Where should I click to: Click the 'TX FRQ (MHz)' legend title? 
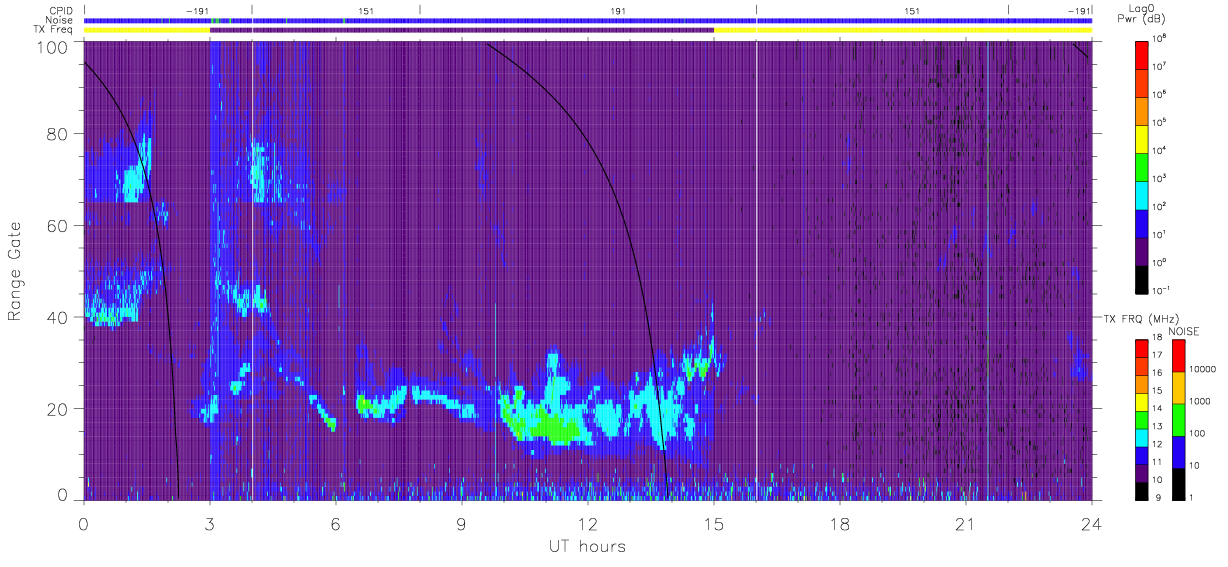tap(1141, 318)
